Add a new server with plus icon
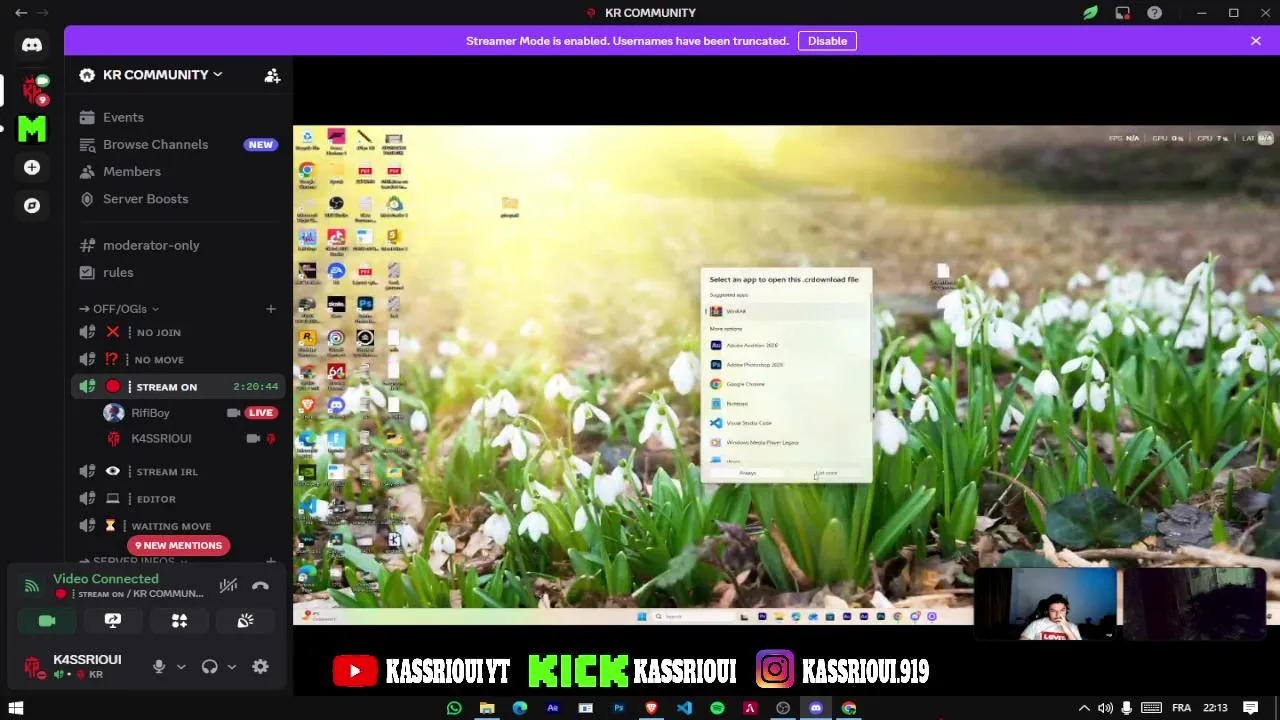Screen dimensions: 1280x720 point(32,167)
